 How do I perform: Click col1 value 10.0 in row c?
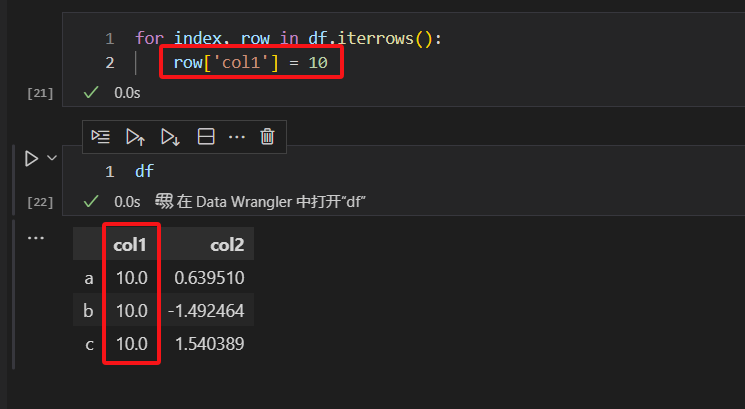132,344
